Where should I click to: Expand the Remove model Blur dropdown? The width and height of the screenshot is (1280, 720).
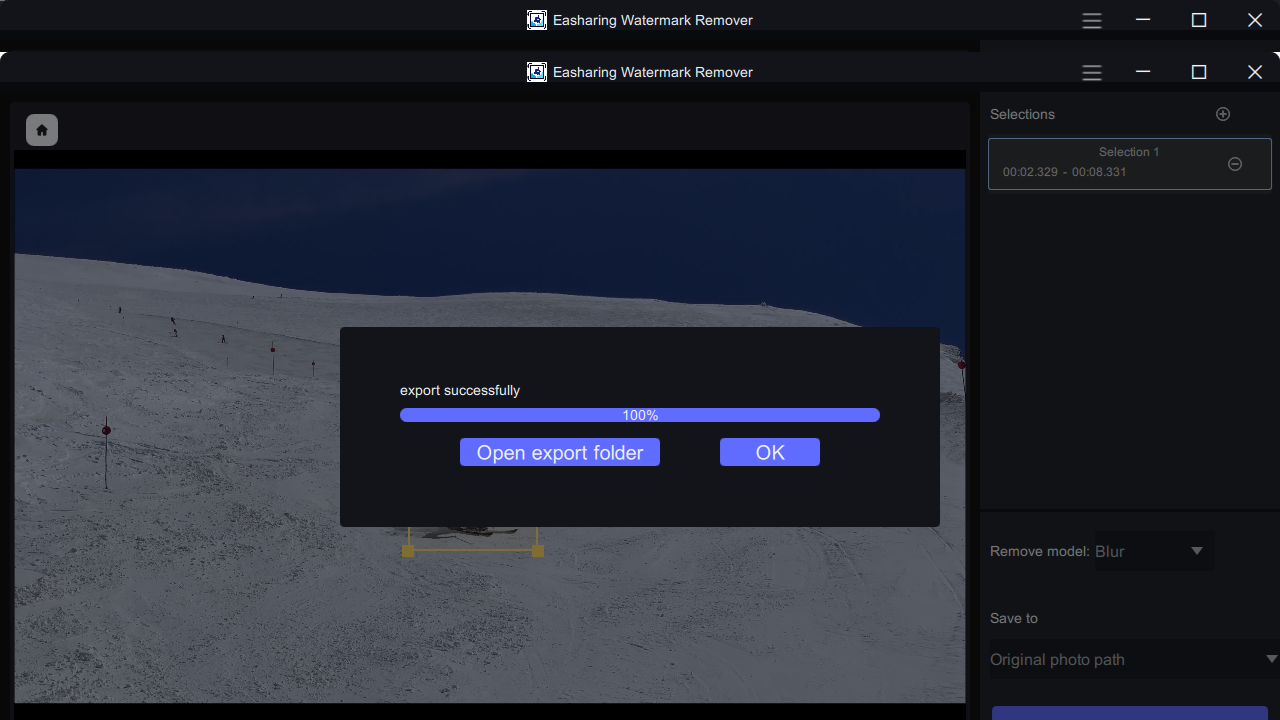[x=1154, y=551]
